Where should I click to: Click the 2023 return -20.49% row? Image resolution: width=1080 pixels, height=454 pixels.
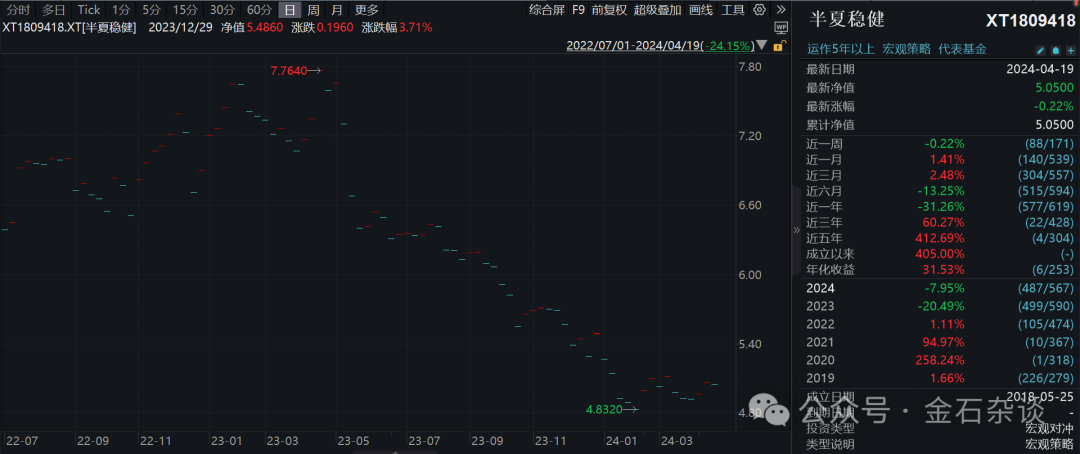click(939, 306)
